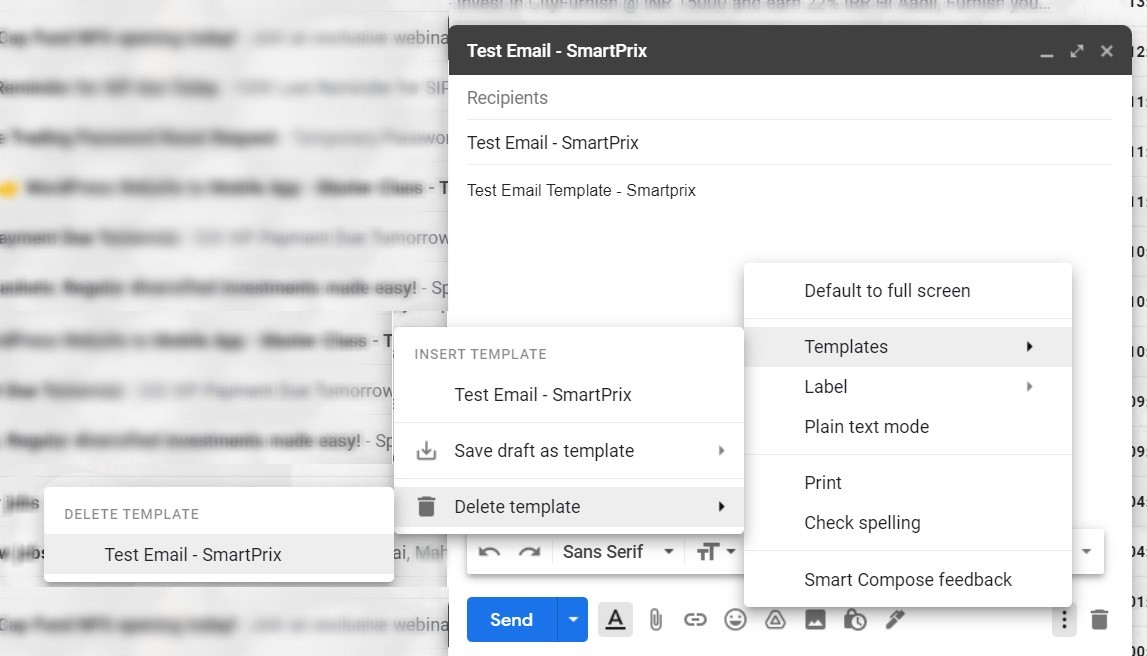Attach a file using the paperclip icon
This screenshot has height=656, width=1147.
tap(656, 619)
